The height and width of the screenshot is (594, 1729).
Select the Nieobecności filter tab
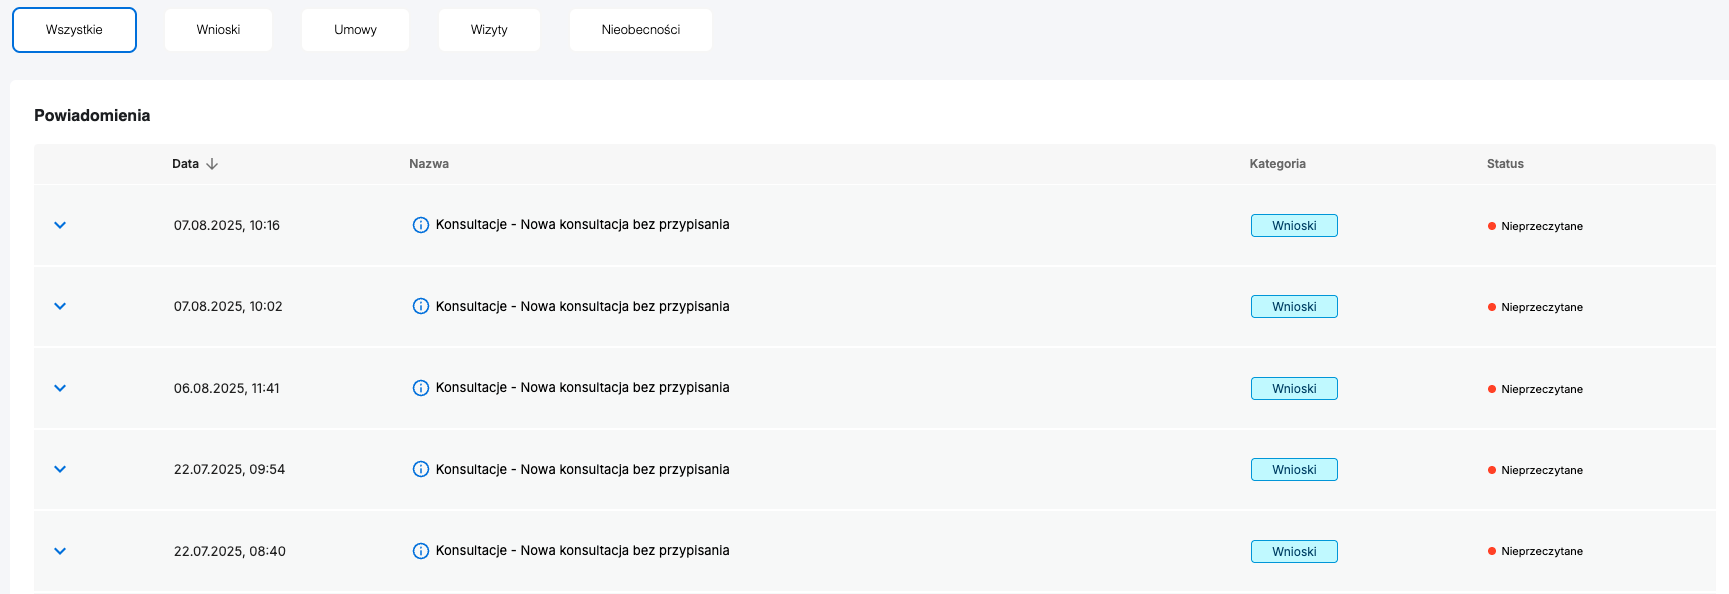point(640,30)
